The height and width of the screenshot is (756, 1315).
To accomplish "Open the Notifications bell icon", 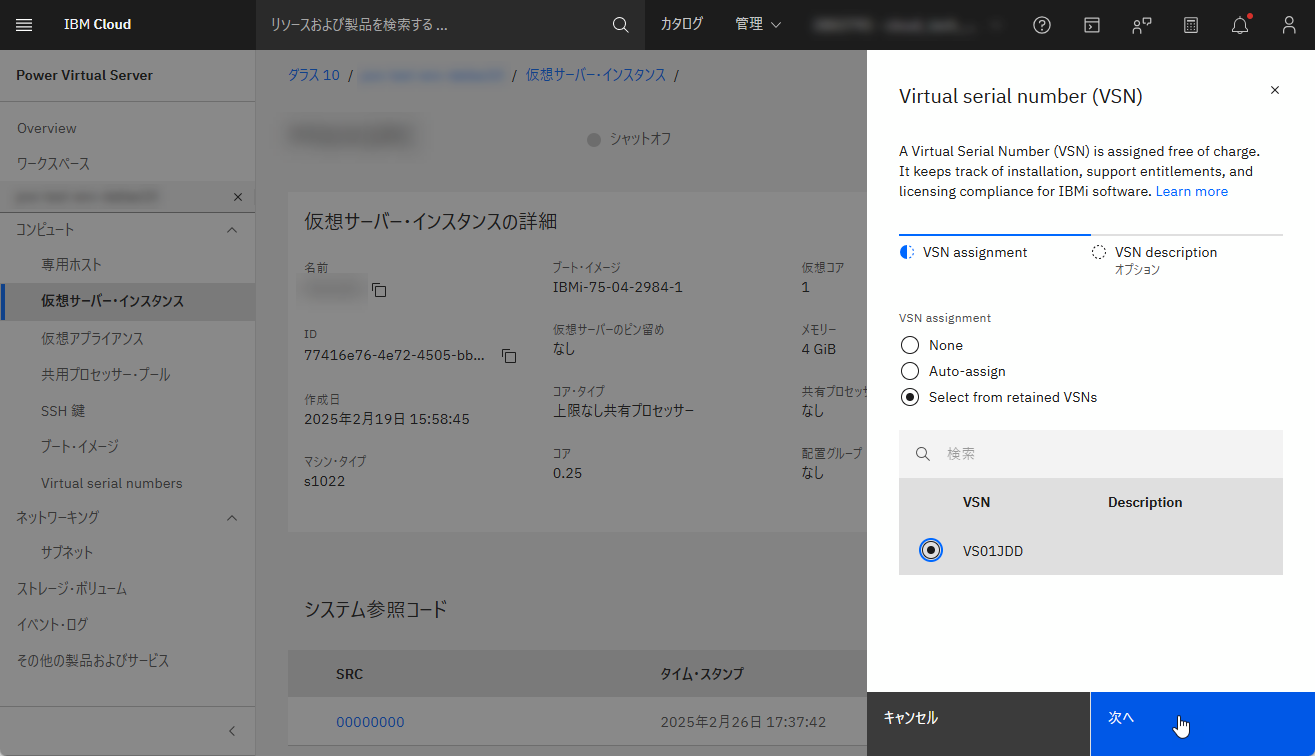I will [x=1240, y=25].
